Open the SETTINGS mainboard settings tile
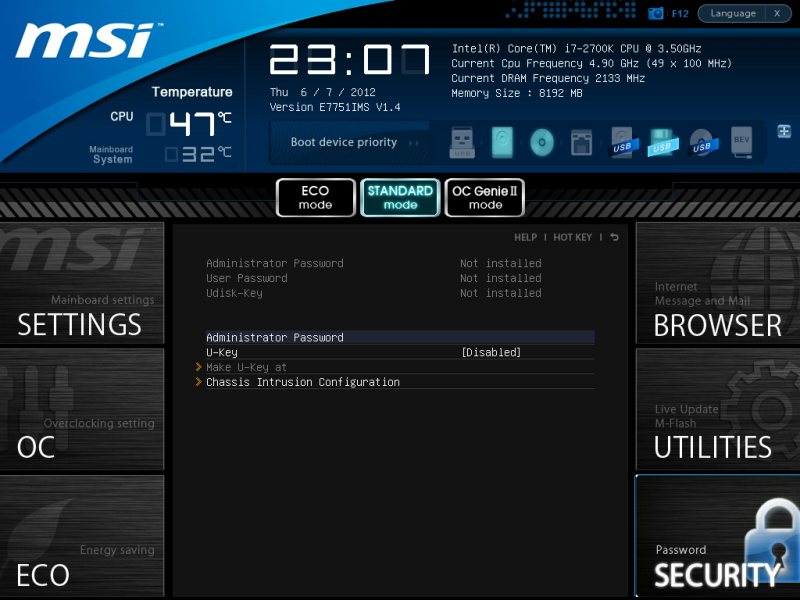Image resolution: width=800 pixels, height=600 pixels. point(82,283)
